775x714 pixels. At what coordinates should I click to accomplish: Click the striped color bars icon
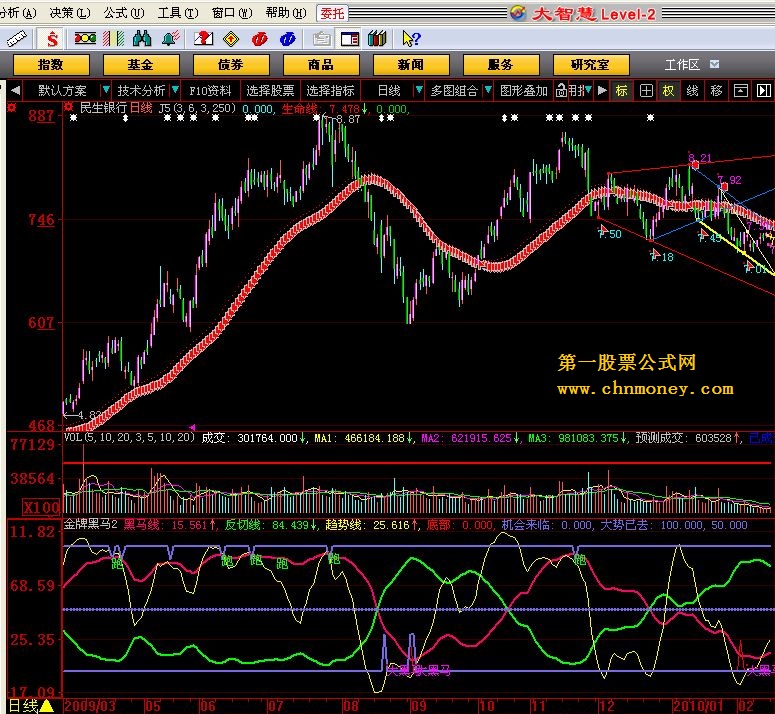(x=113, y=38)
